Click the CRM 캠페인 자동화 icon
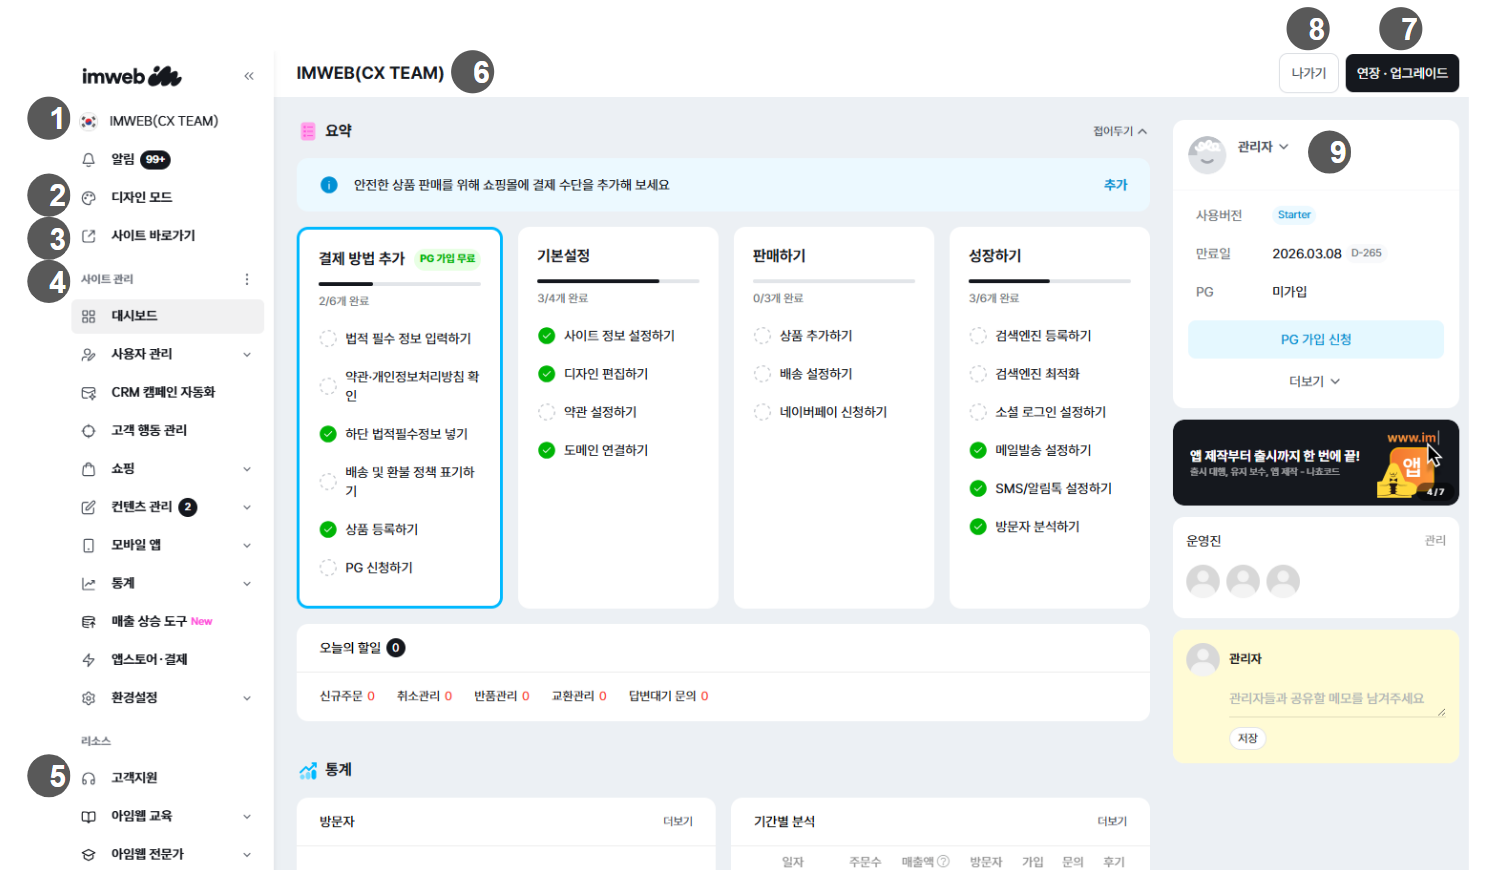This screenshot has height=870, width=1497. [89, 393]
